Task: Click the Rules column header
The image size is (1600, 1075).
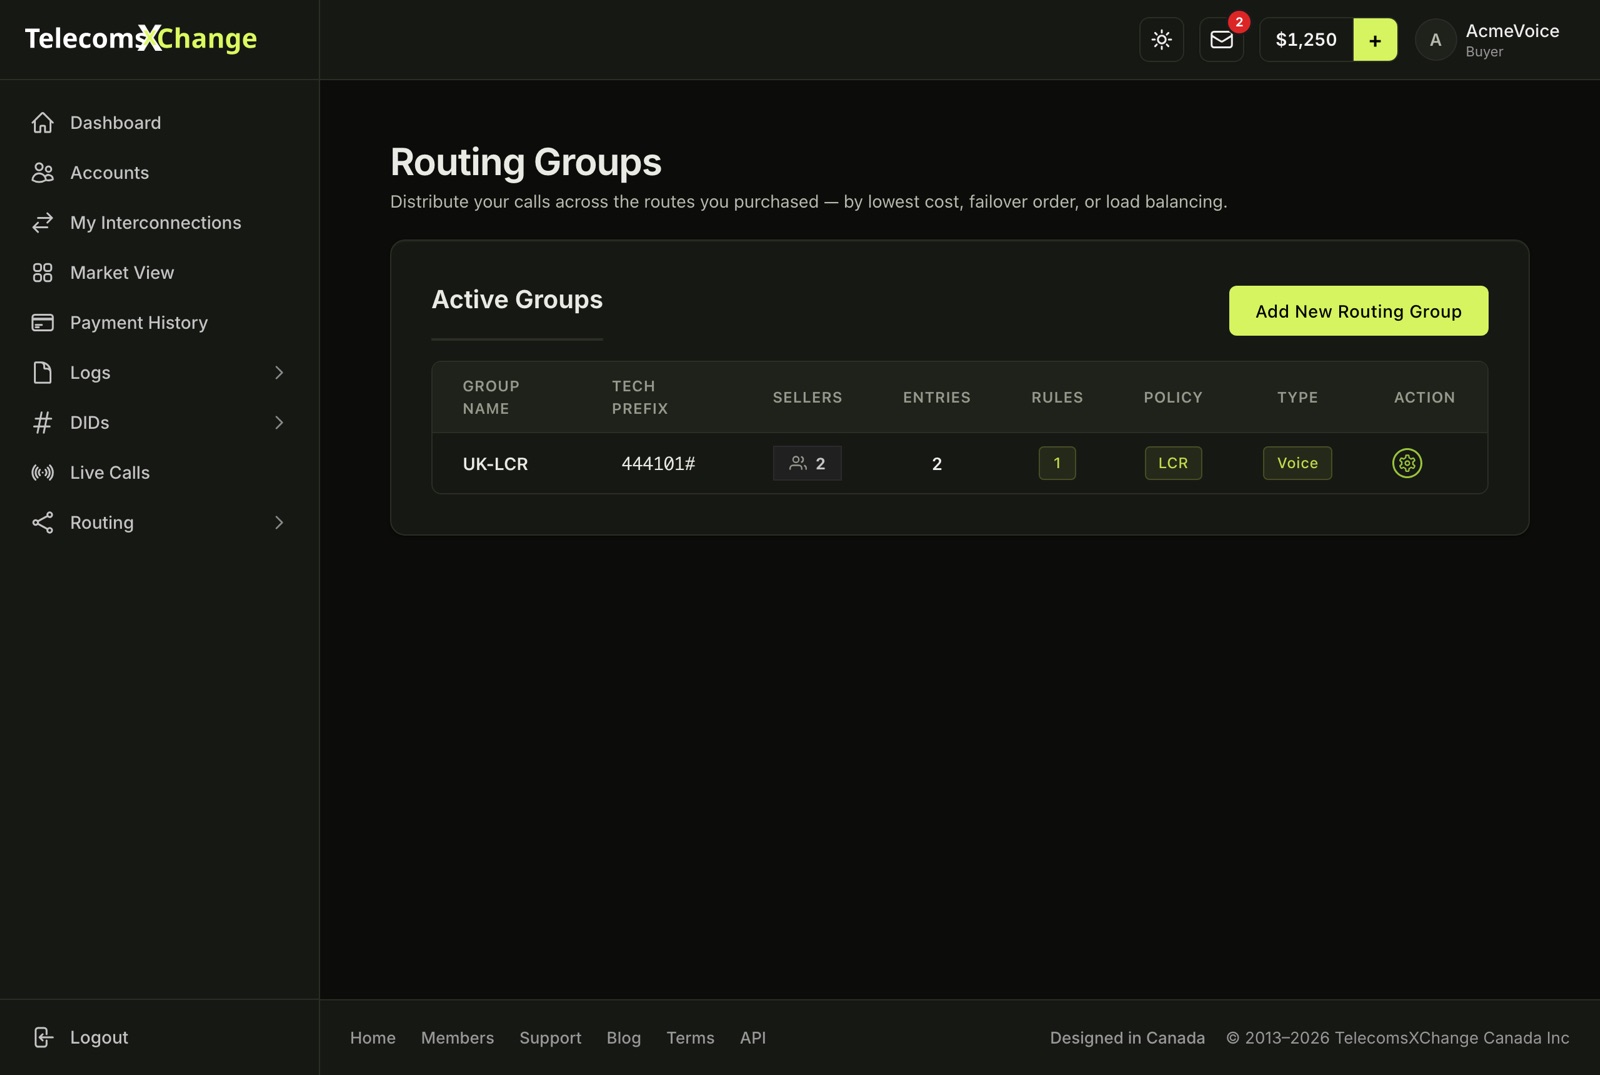Action: point(1057,397)
